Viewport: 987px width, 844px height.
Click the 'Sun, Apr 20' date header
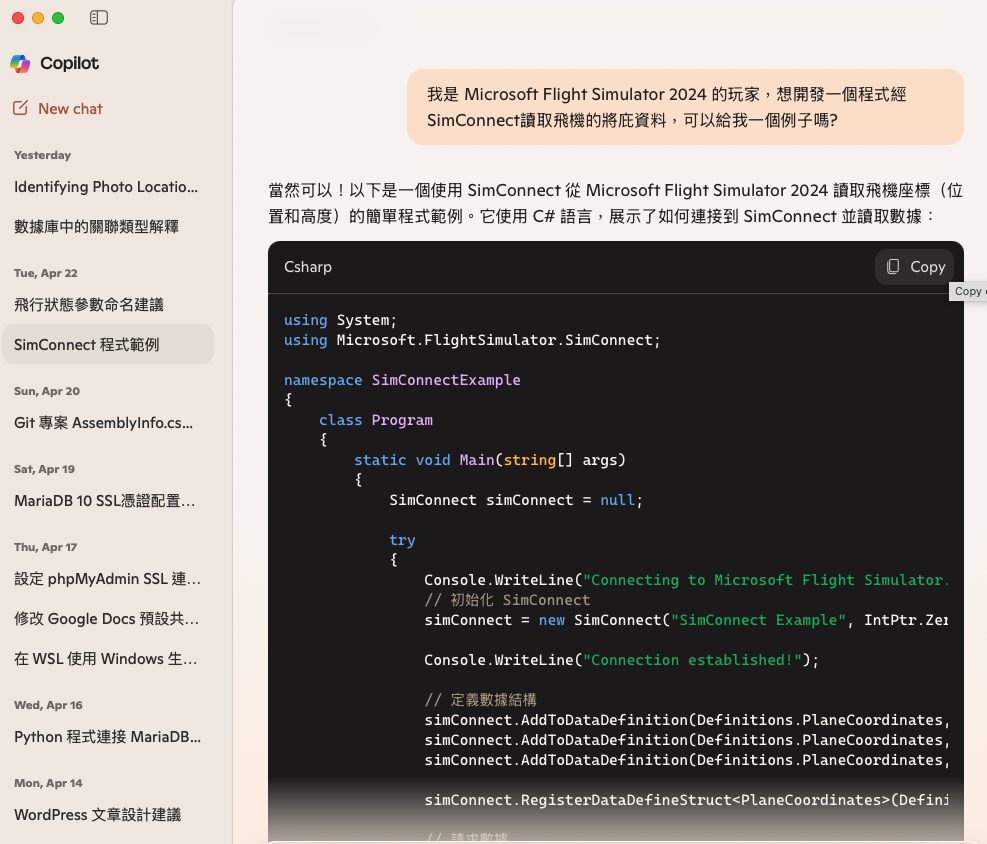pos(47,391)
